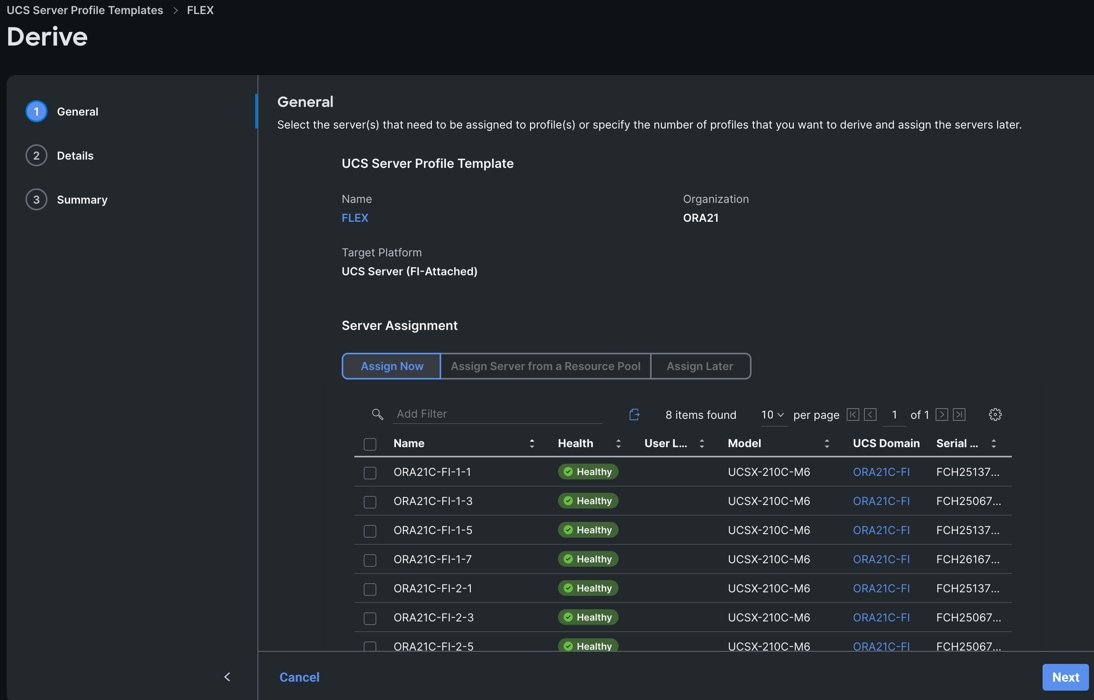
Task: Click server name ORA21C-FI-1-1
Action: point(432,472)
